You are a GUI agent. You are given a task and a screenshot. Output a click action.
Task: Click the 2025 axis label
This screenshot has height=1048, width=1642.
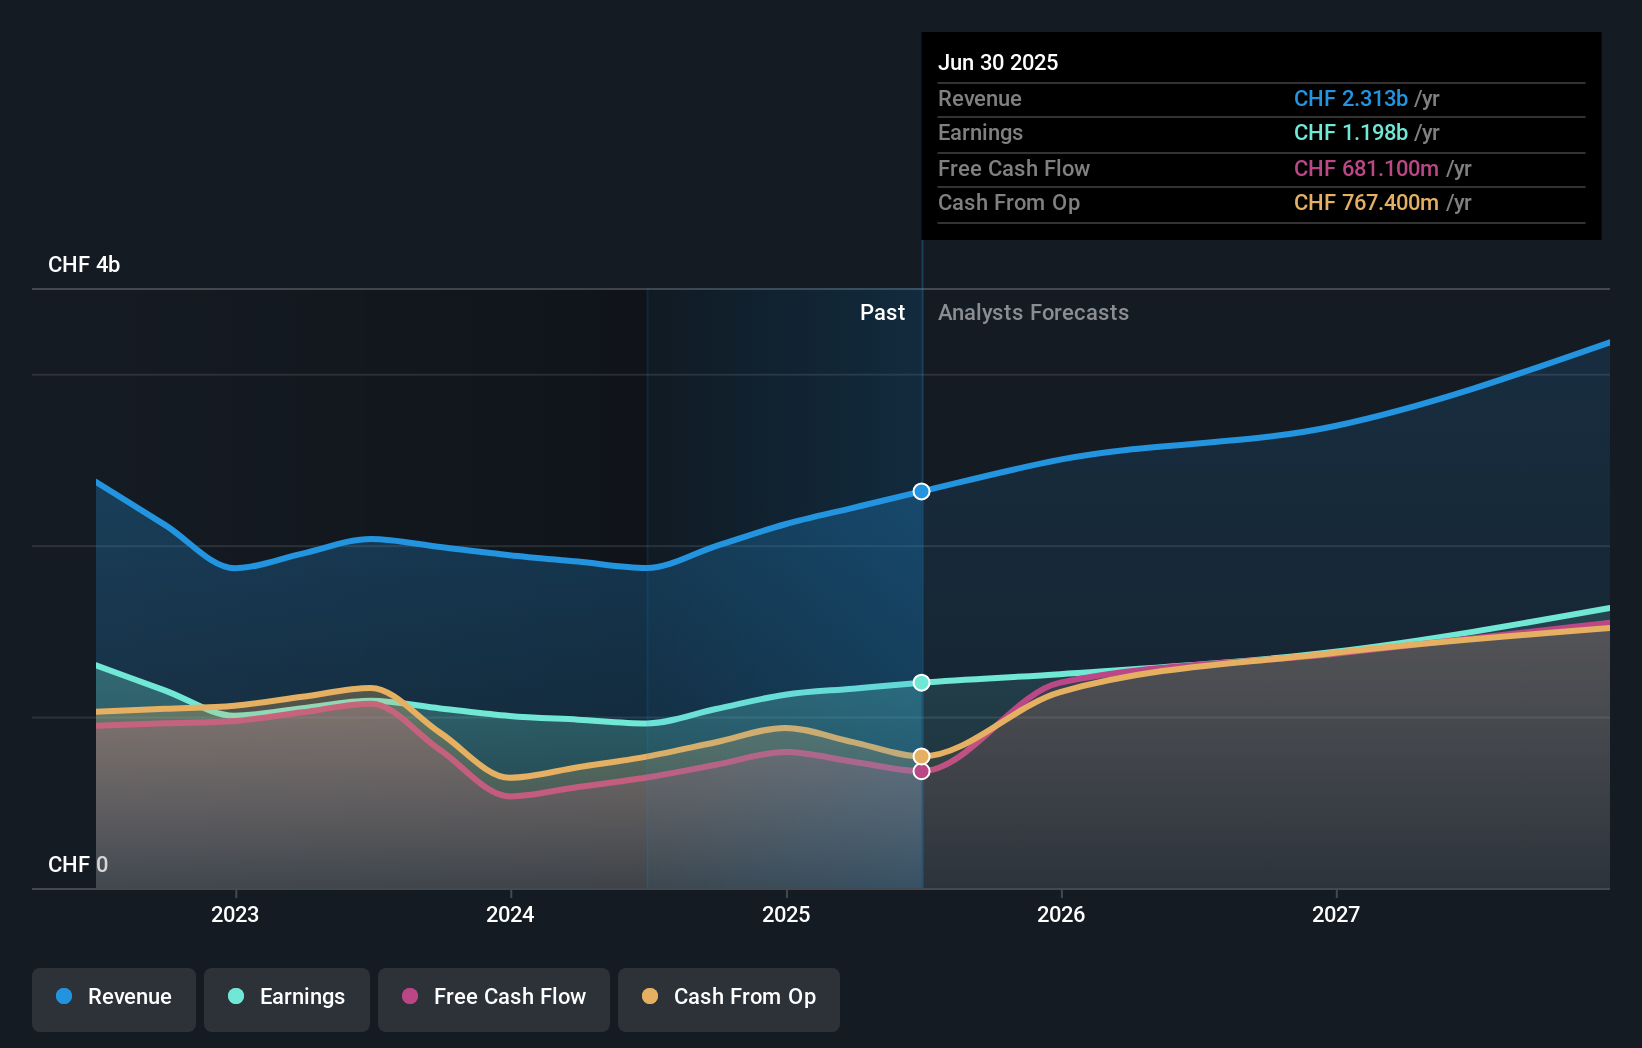[786, 913]
